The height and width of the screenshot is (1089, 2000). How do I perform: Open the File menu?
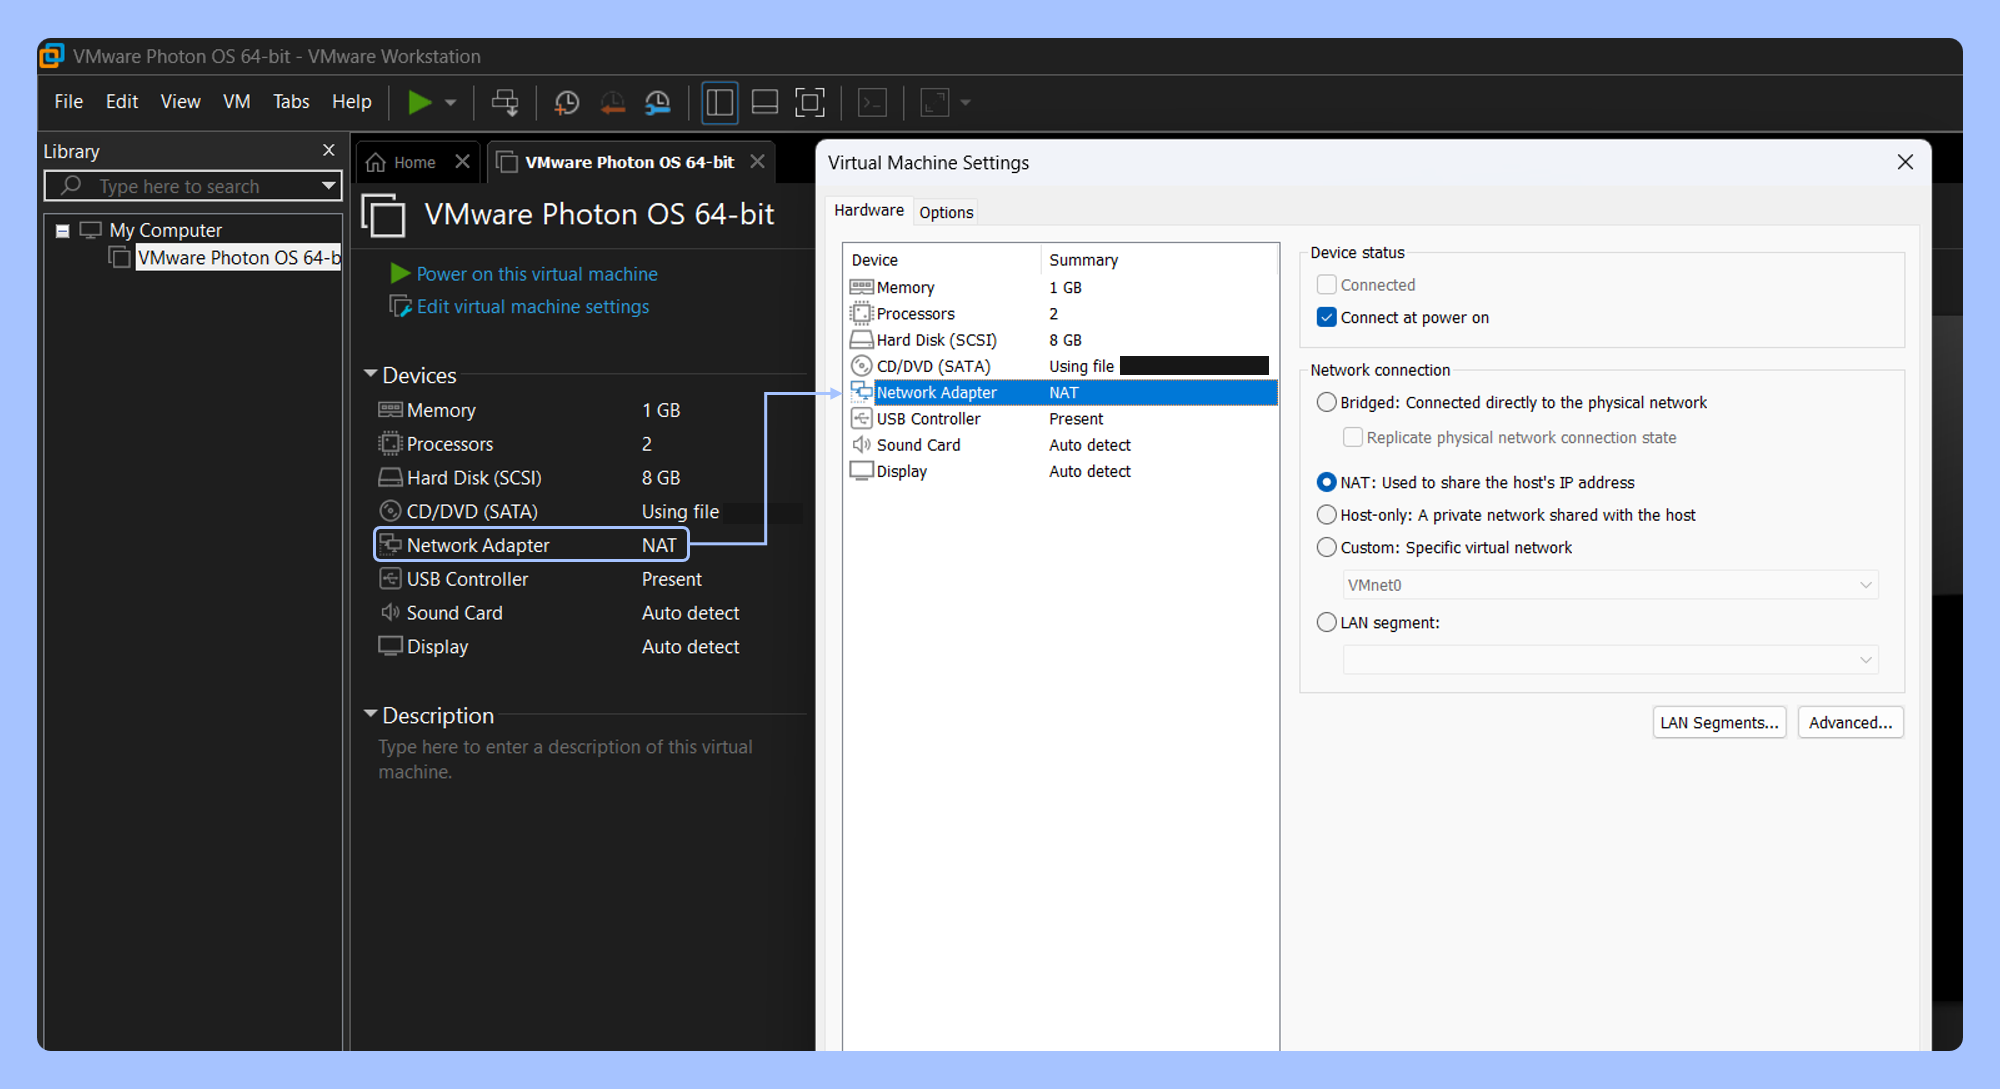point(68,102)
